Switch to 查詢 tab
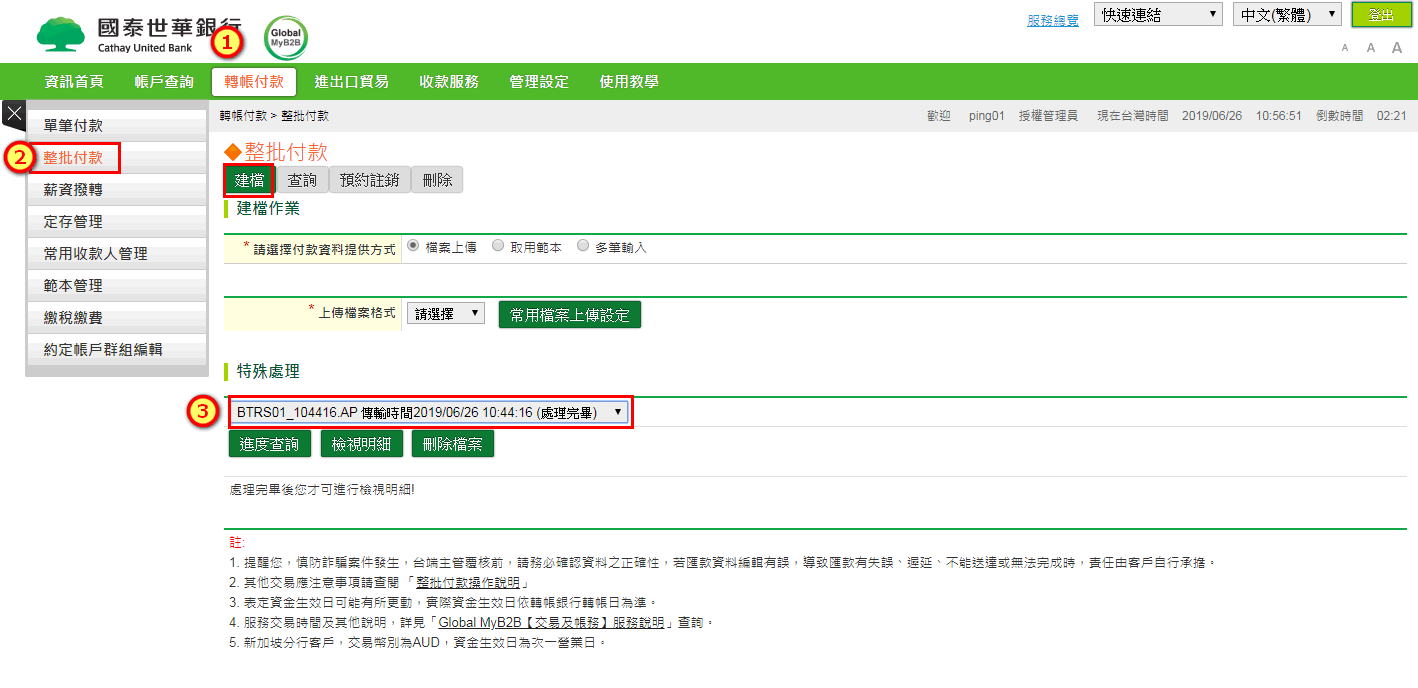Image resolution: width=1418 pixels, height=688 pixels. 302,180
